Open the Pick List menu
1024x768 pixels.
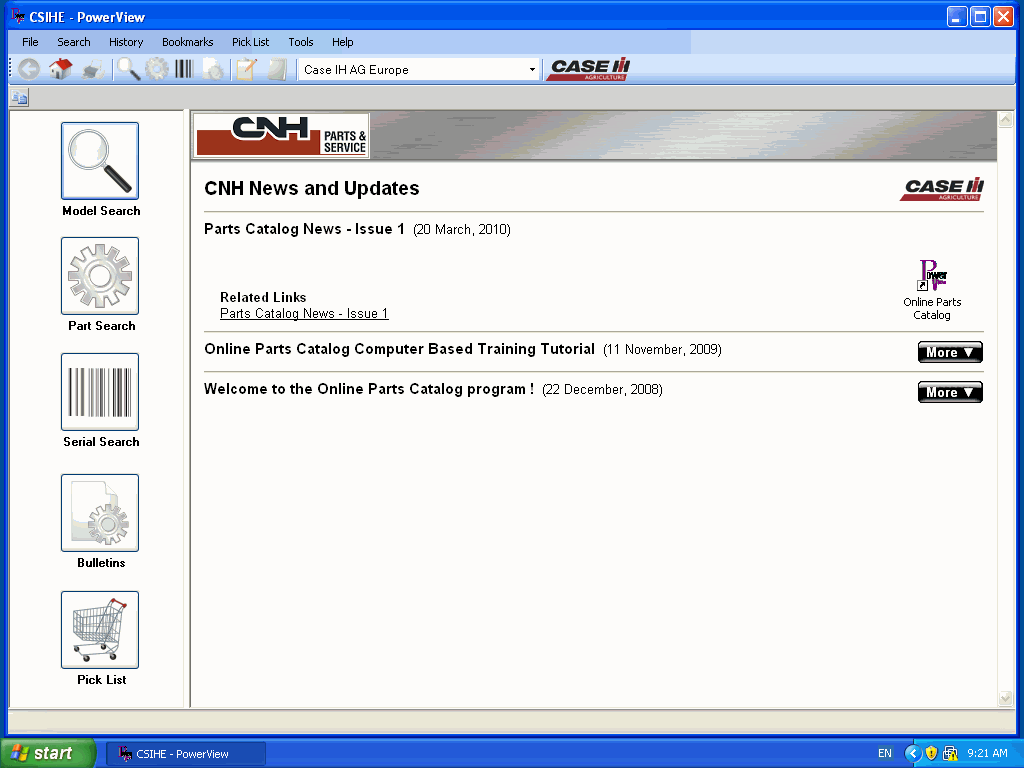click(251, 42)
